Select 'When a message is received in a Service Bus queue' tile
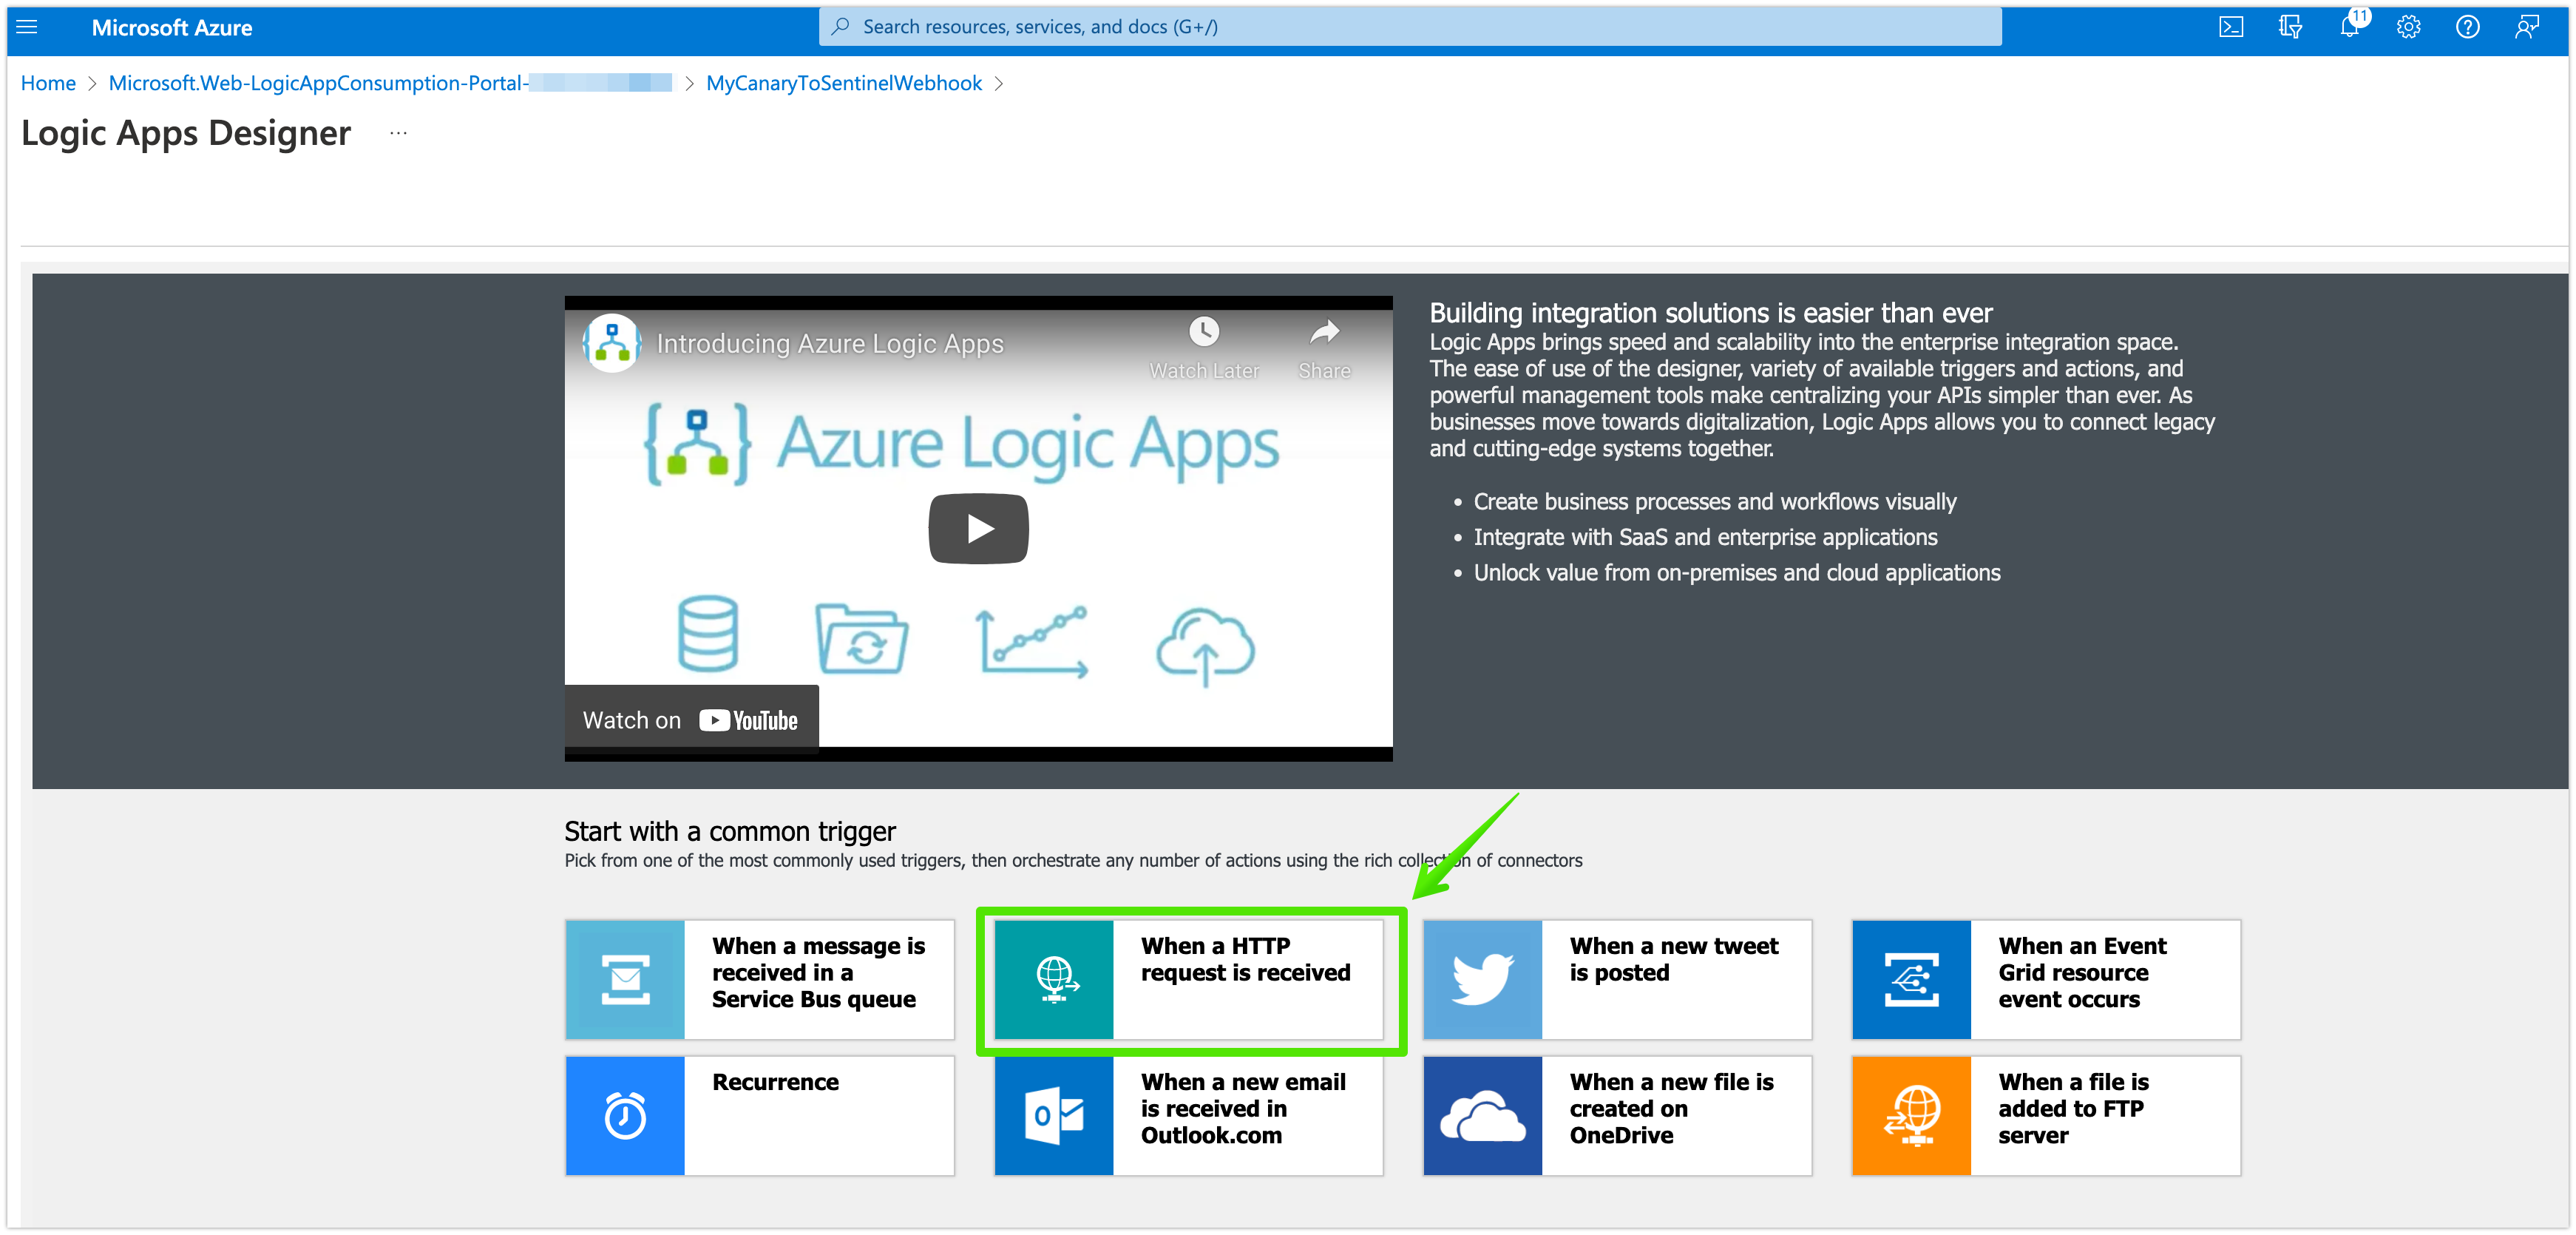 [759, 979]
